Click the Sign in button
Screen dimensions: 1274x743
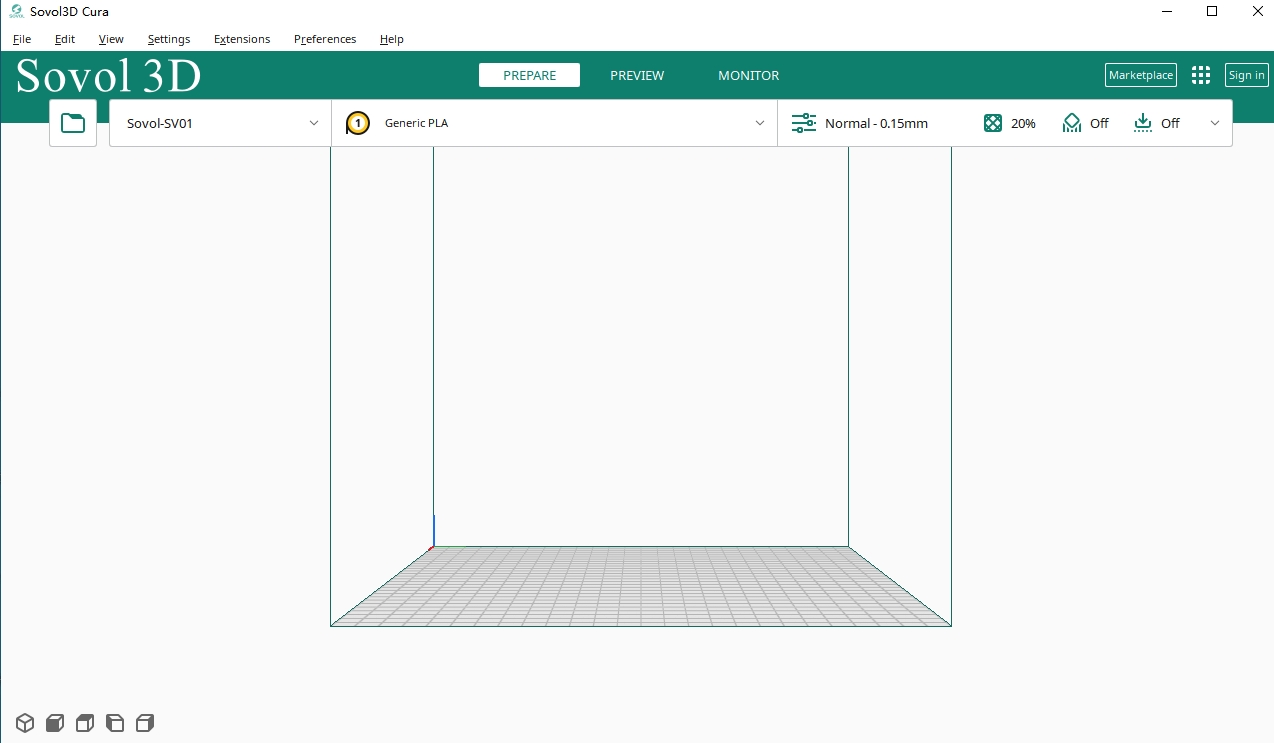point(1246,75)
